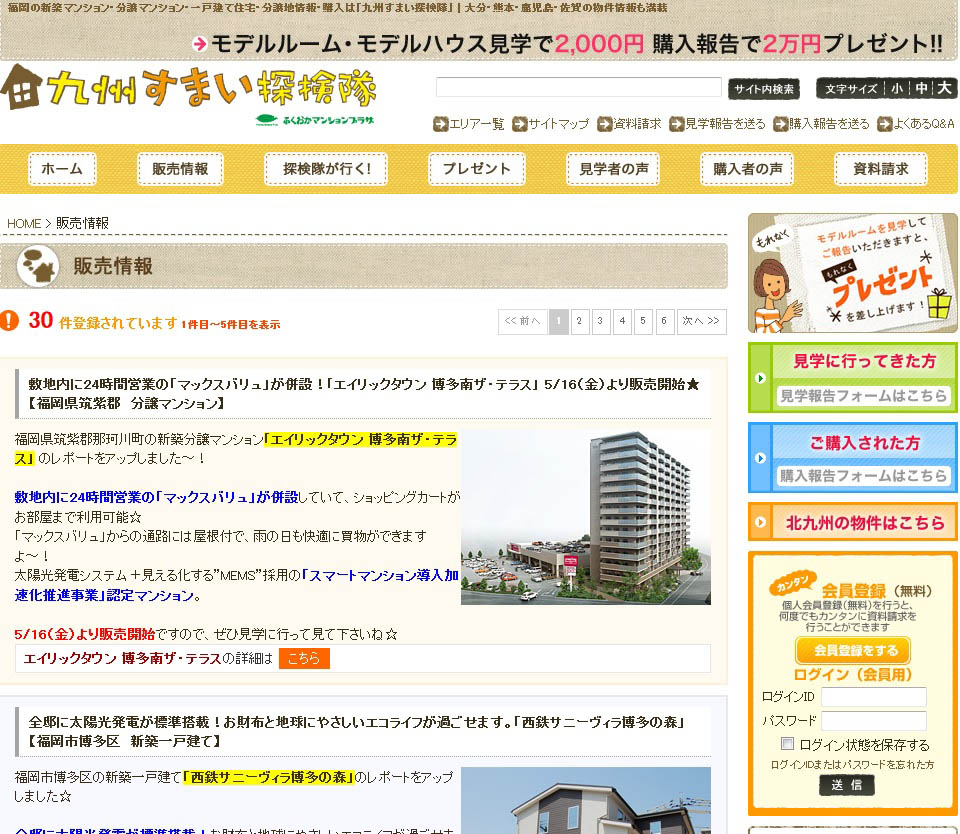Click the arrow icon on 北九州の物件 banner

point(760,522)
